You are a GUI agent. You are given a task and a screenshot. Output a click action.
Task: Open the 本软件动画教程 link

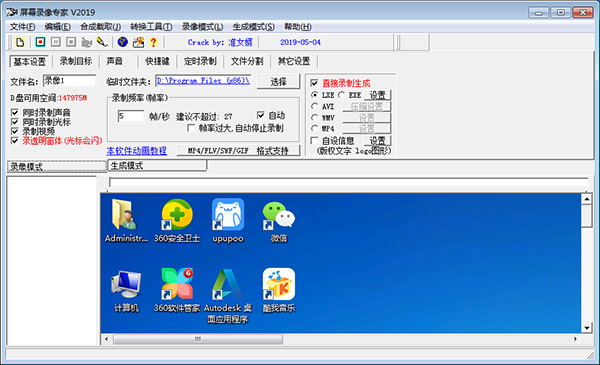pyautogui.click(x=137, y=151)
